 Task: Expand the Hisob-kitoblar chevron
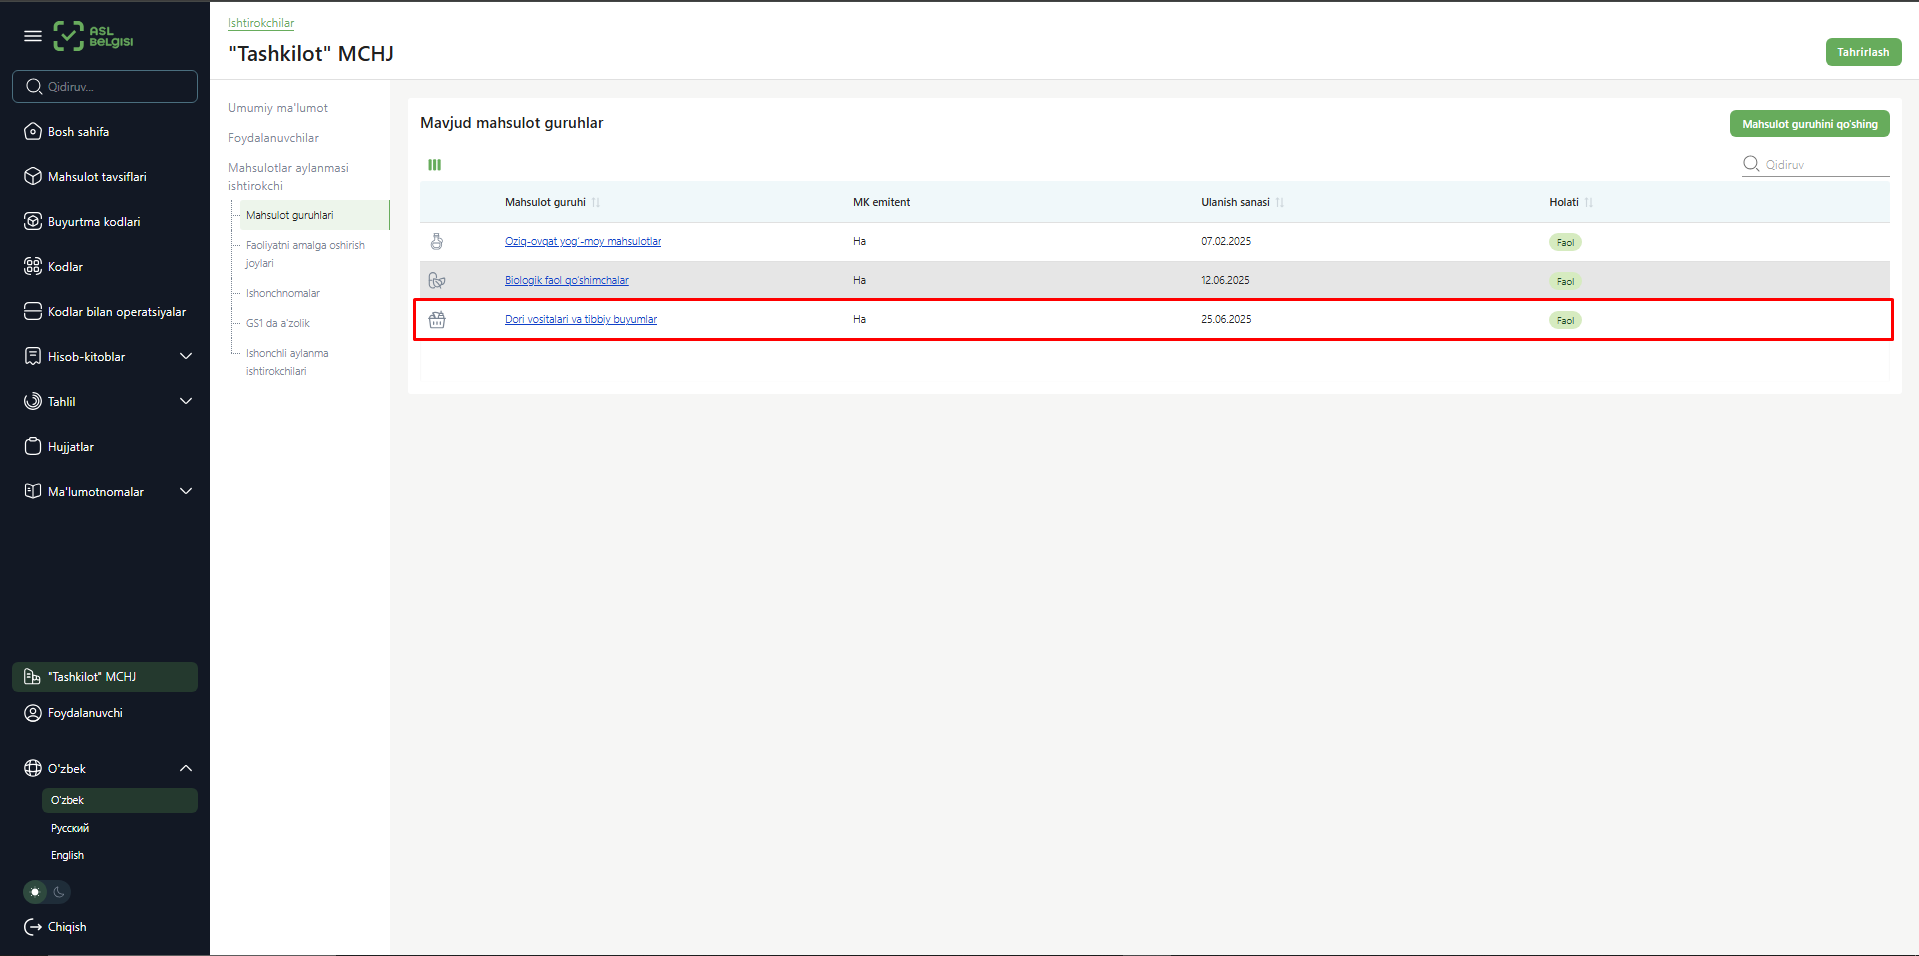pyautogui.click(x=186, y=357)
